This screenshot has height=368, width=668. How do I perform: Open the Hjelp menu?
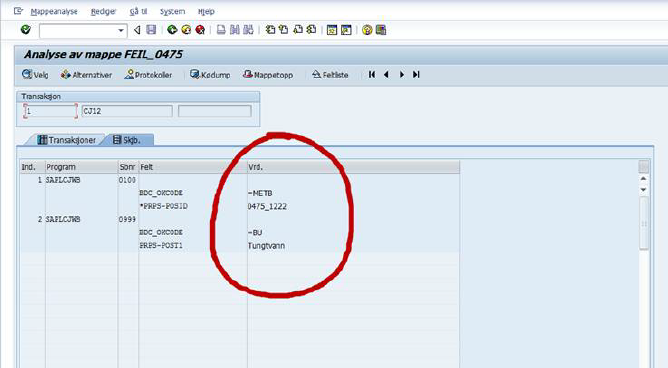(x=206, y=12)
